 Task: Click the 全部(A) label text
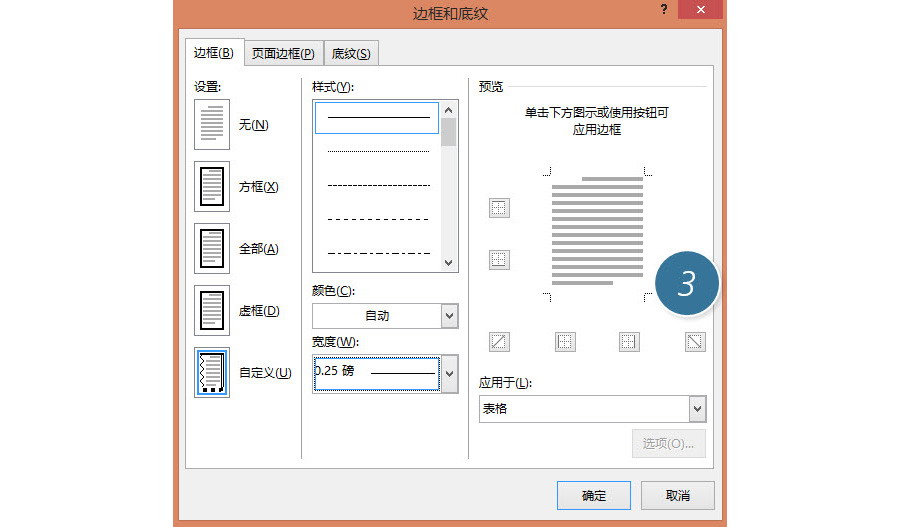pos(258,249)
